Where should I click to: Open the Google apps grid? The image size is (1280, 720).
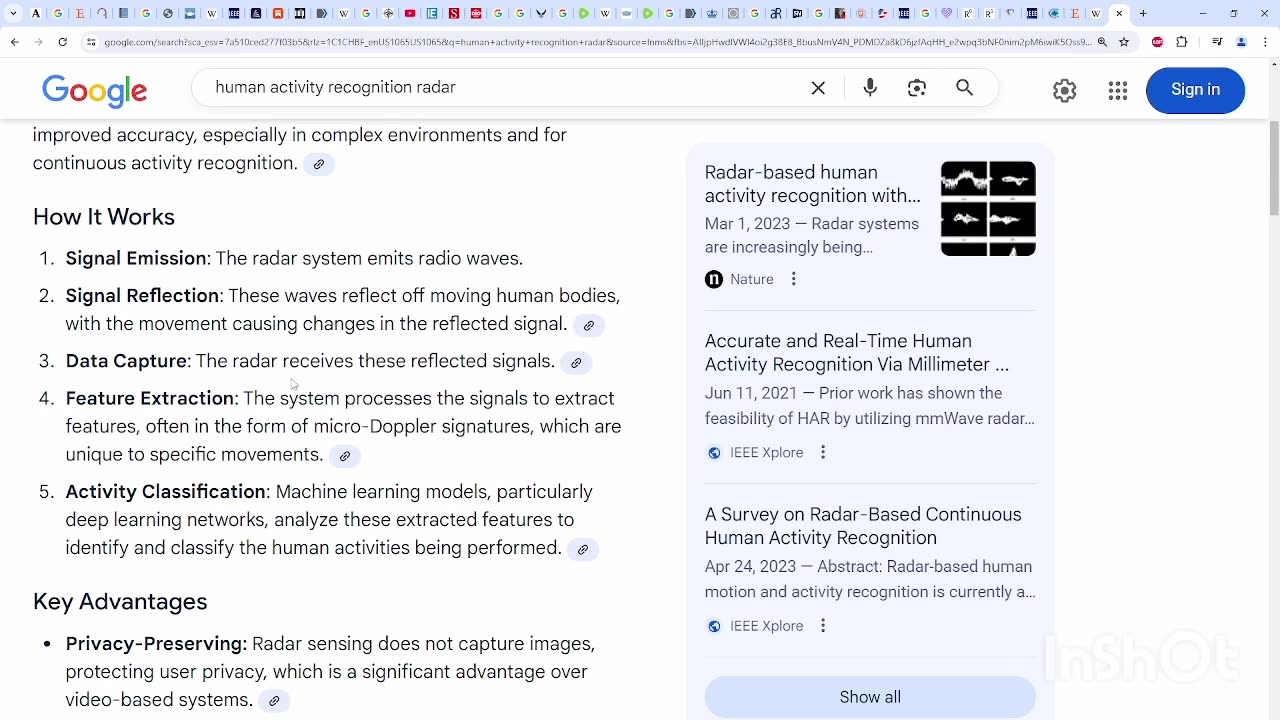[1118, 90]
